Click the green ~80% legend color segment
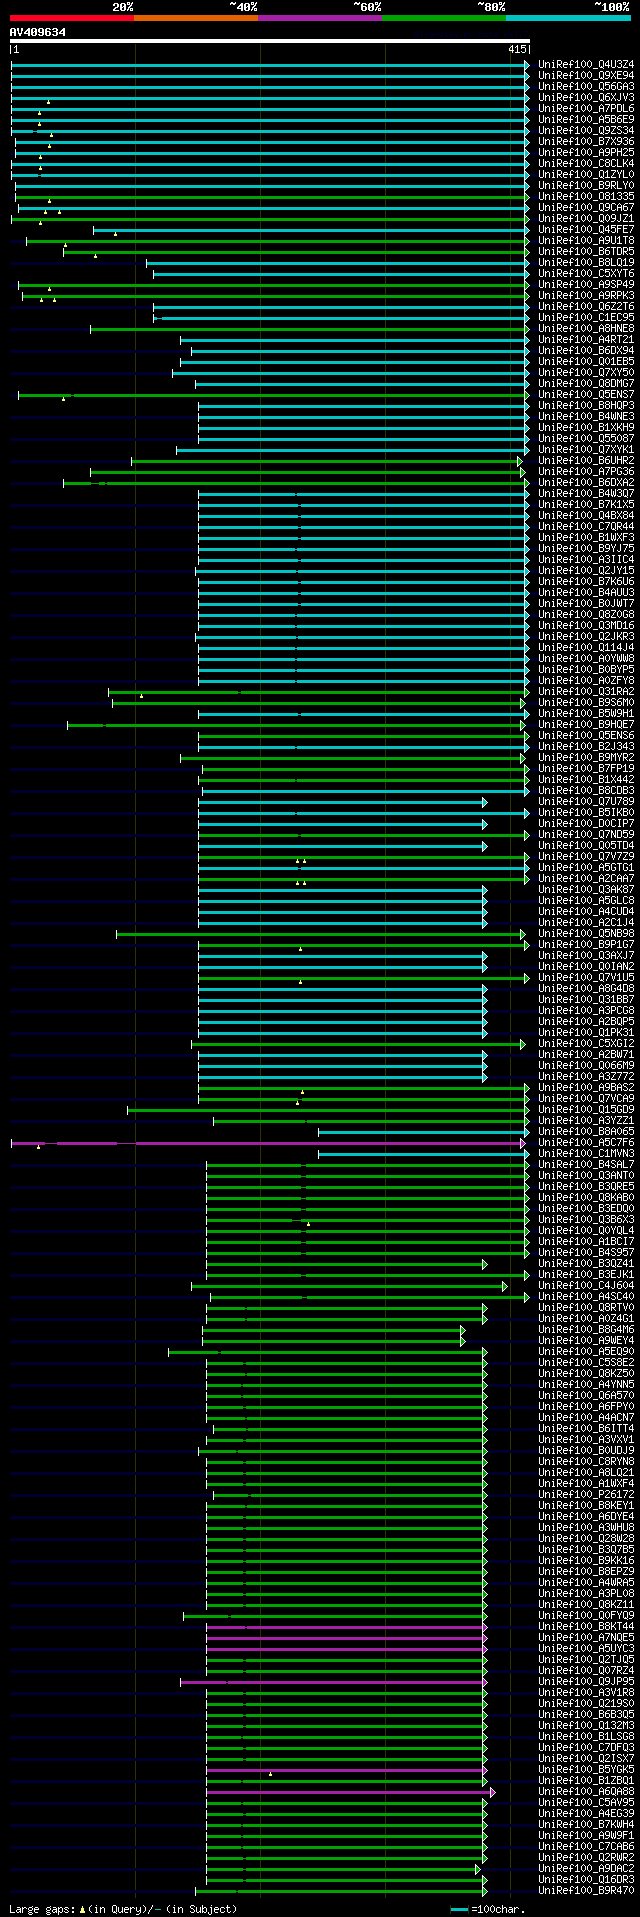Viewport: 640px width, 1917px height. click(444, 18)
